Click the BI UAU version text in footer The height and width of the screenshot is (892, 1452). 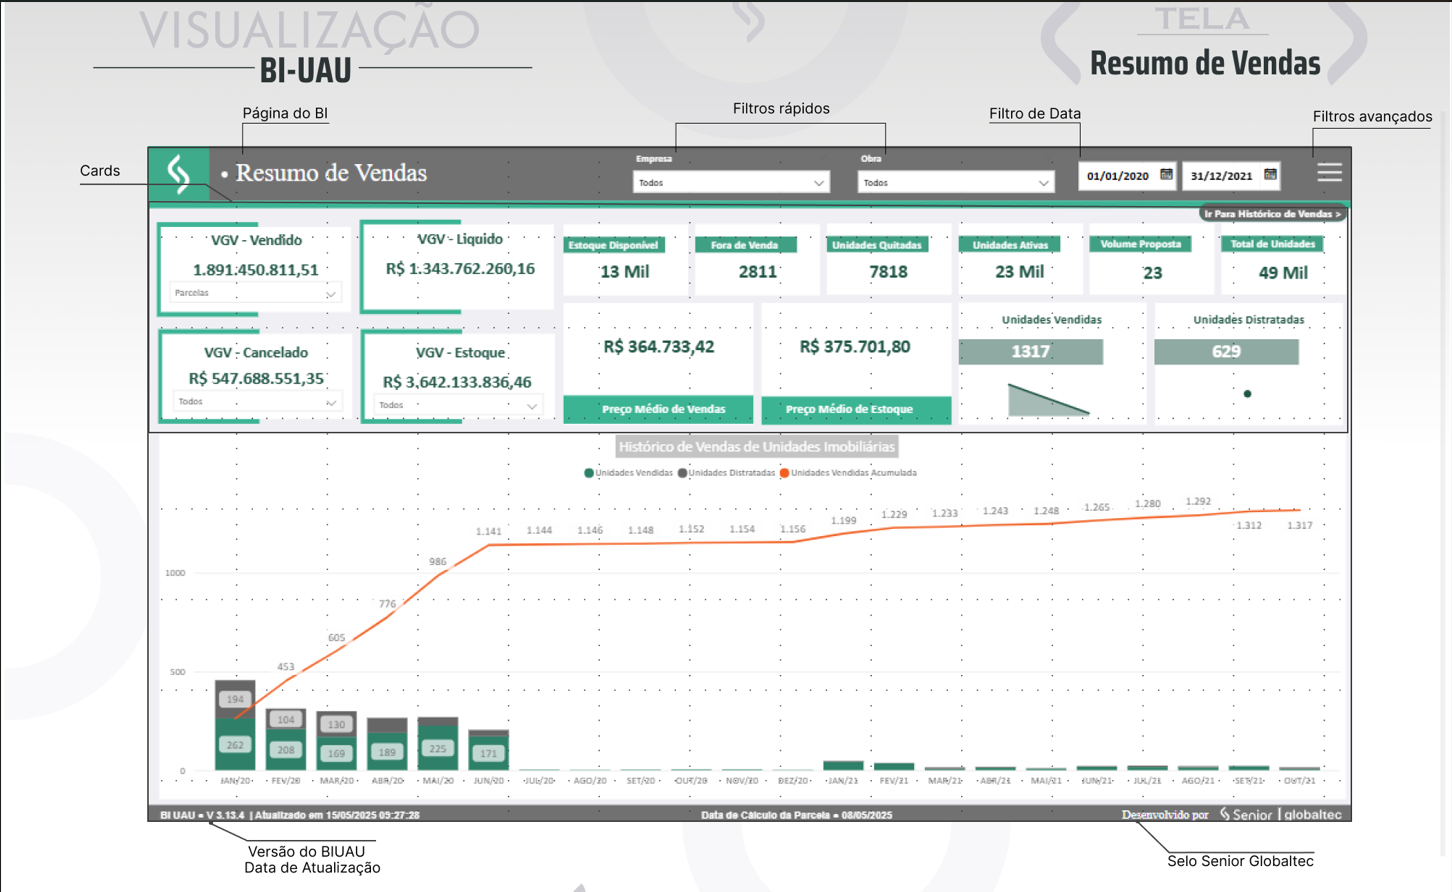pos(202,815)
